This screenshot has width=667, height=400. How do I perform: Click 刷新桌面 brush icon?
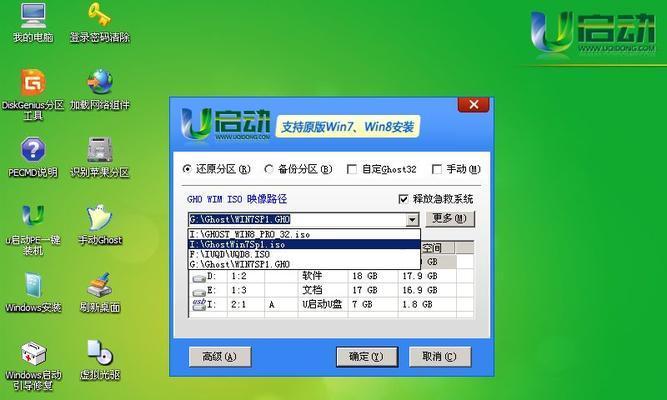tap(100, 293)
